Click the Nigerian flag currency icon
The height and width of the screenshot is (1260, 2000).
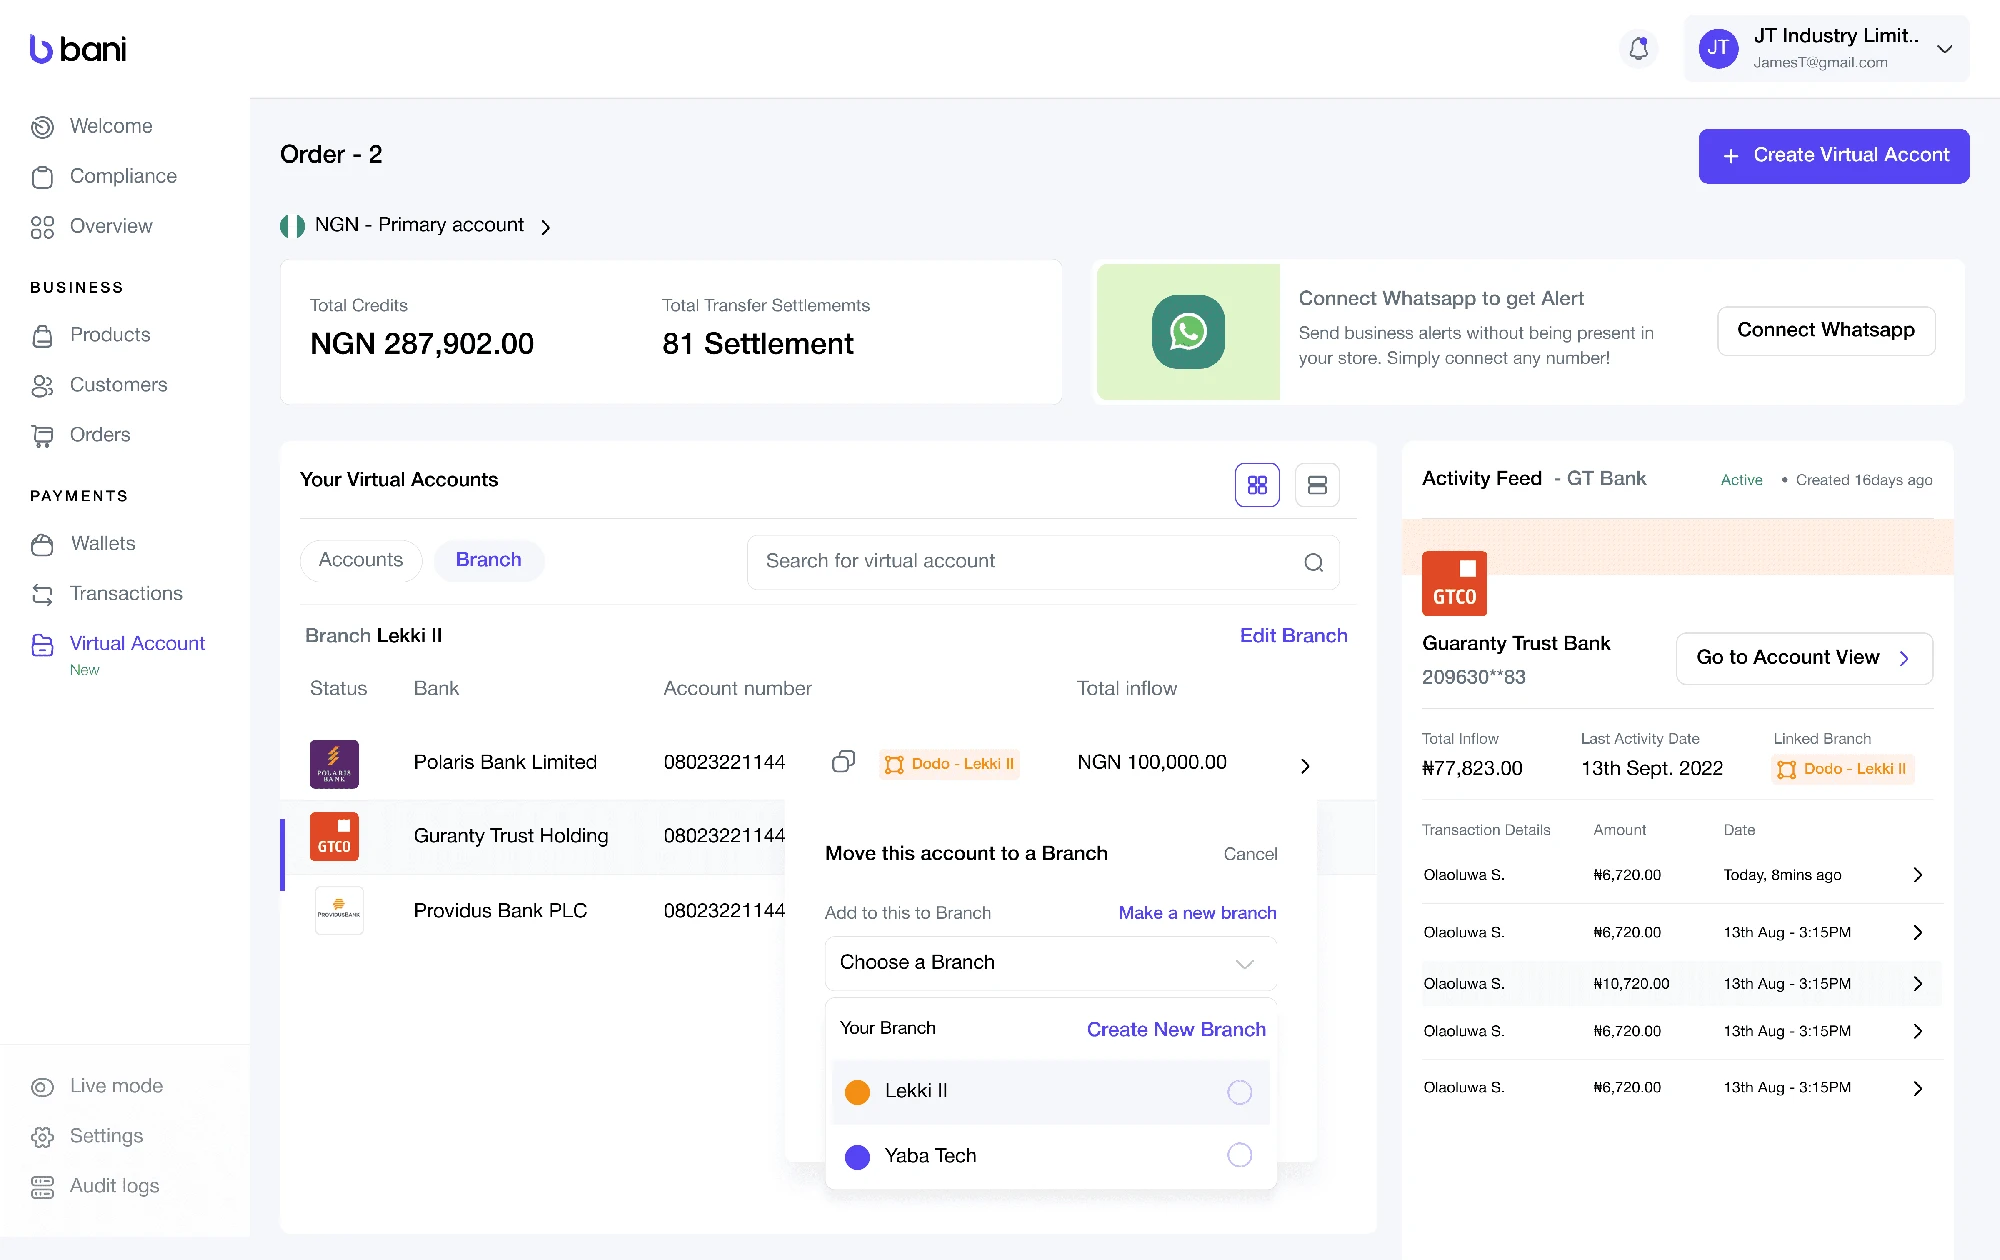[292, 226]
